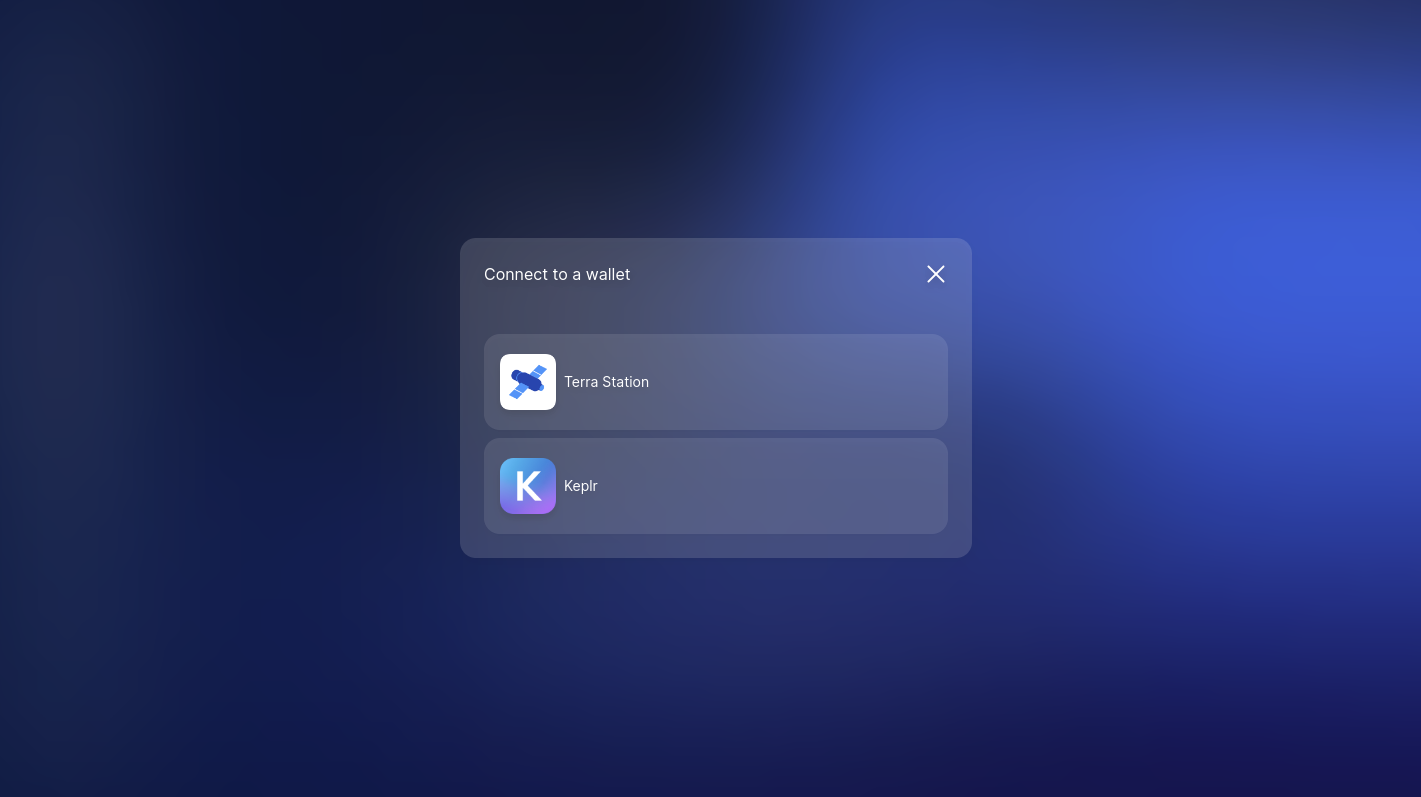1421x797 pixels.
Task: Choose the second wallet in the list
Action: [x=715, y=486]
